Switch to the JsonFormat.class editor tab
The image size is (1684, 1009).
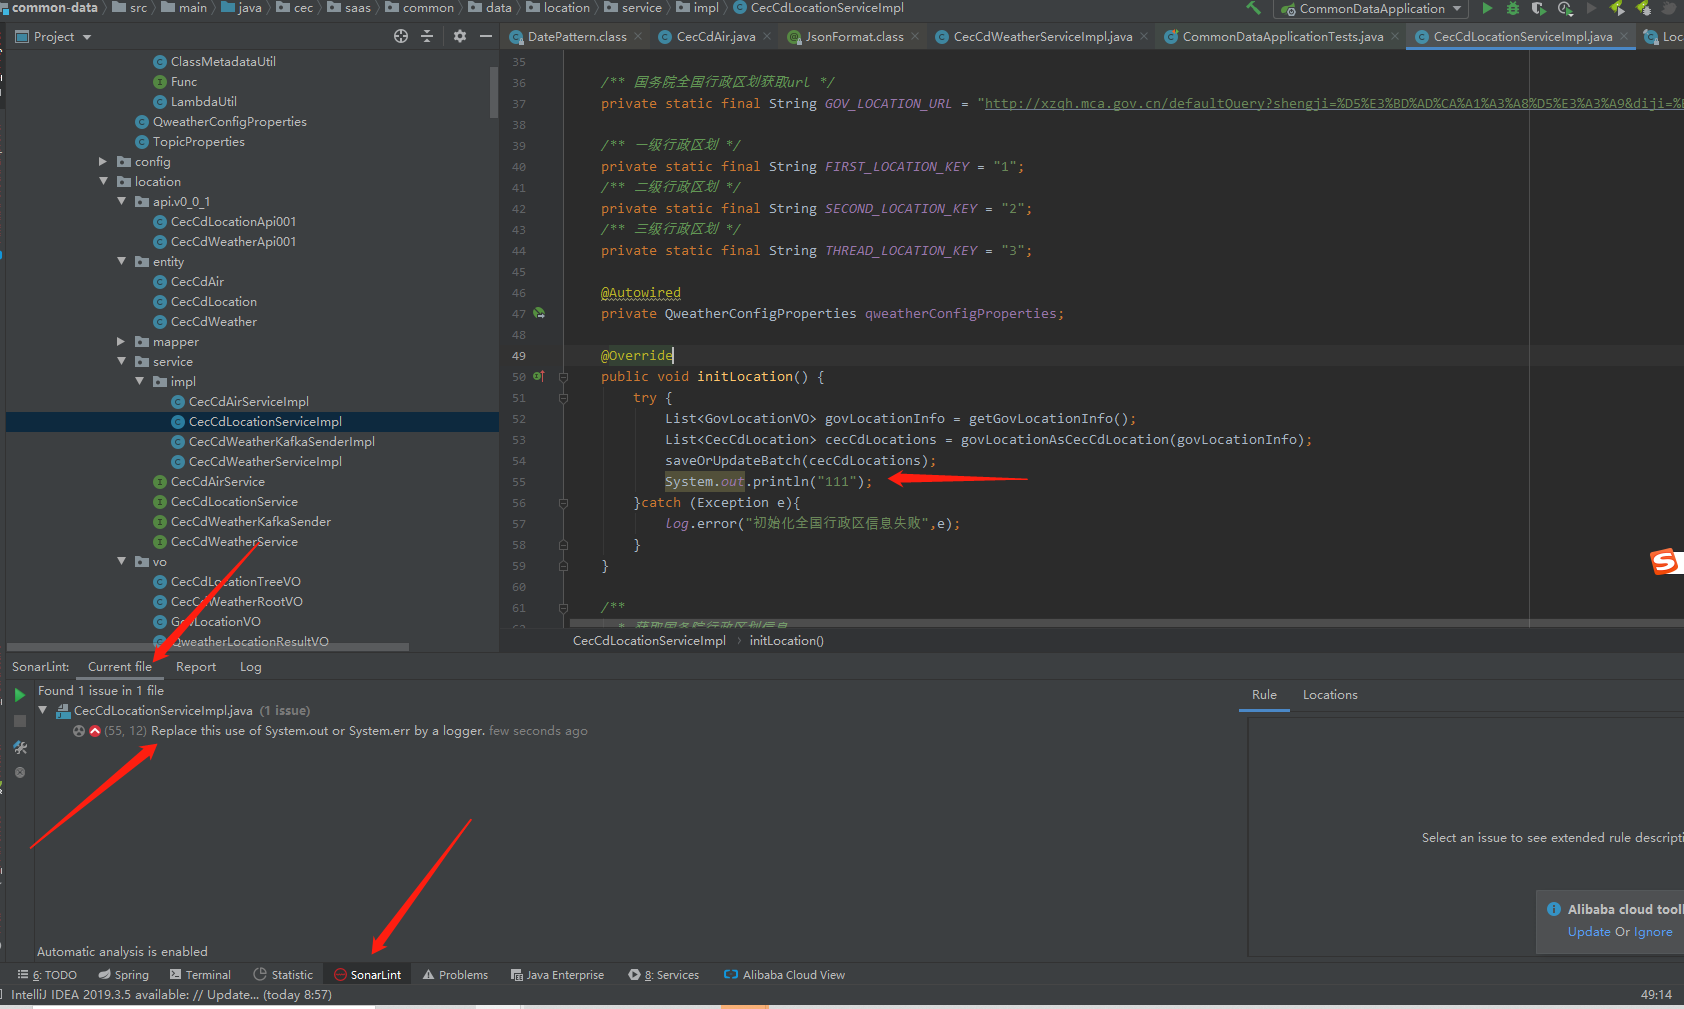[854, 36]
